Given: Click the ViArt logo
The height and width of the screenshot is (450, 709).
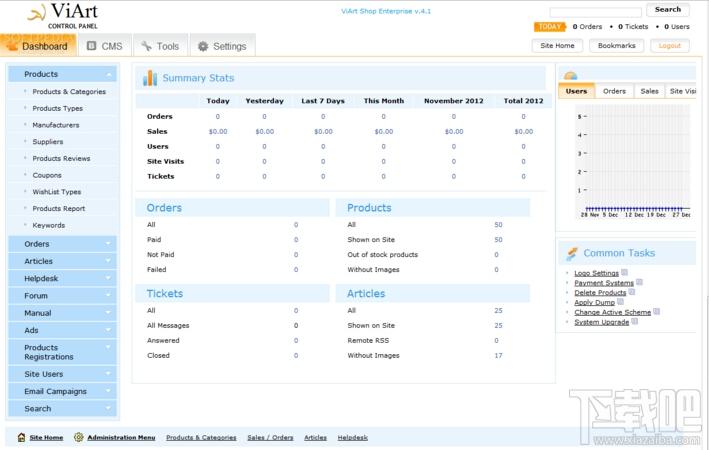Looking at the screenshot, I should pos(63,15).
